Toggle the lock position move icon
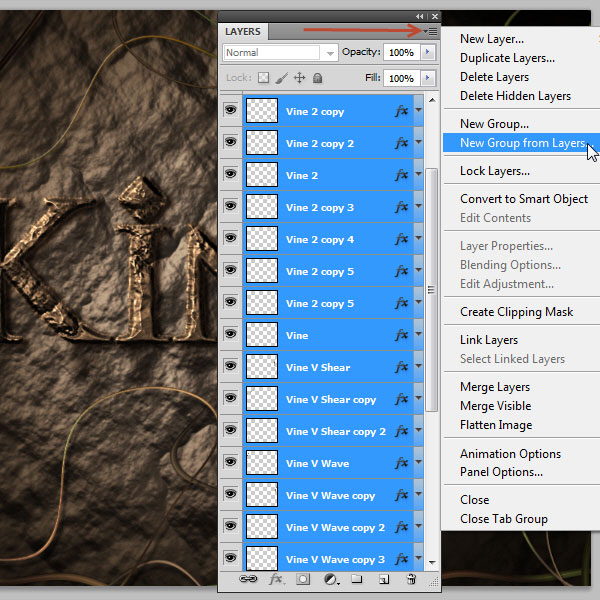This screenshot has height=600, width=600. pos(299,78)
